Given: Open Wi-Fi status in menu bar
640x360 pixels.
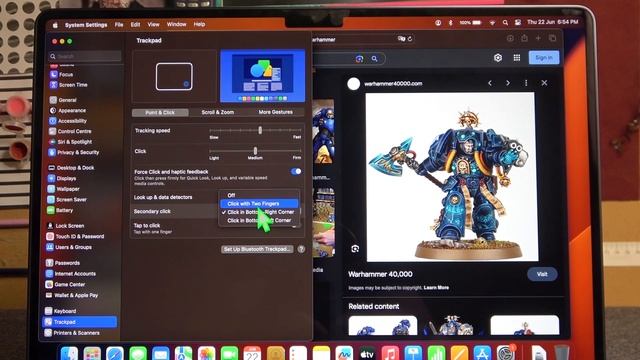Looking at the screenshot, I should click(492, 23).
